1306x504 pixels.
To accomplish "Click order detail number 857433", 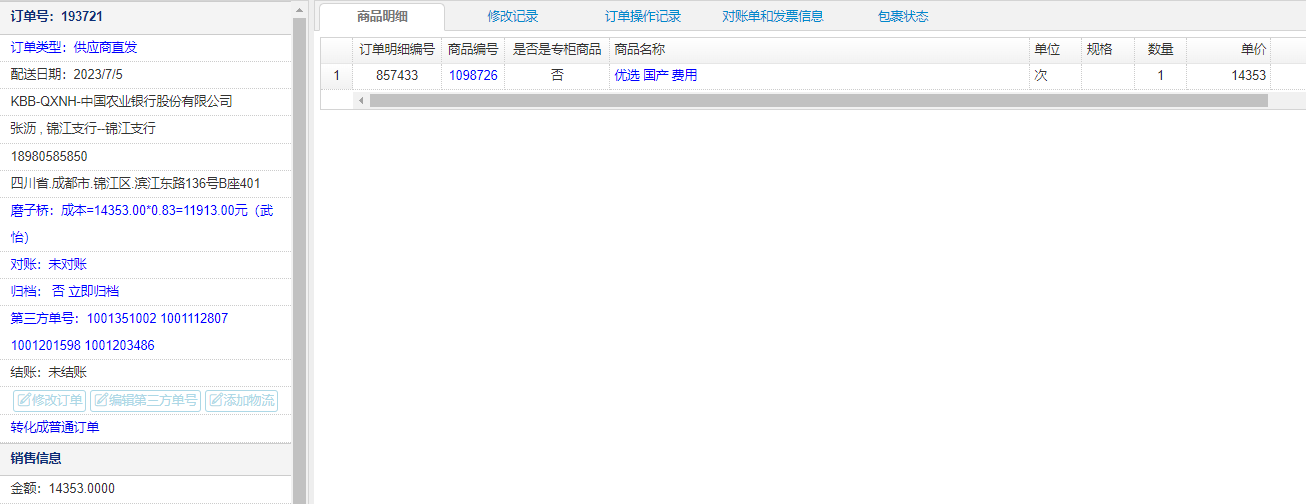I will (397, 75).
